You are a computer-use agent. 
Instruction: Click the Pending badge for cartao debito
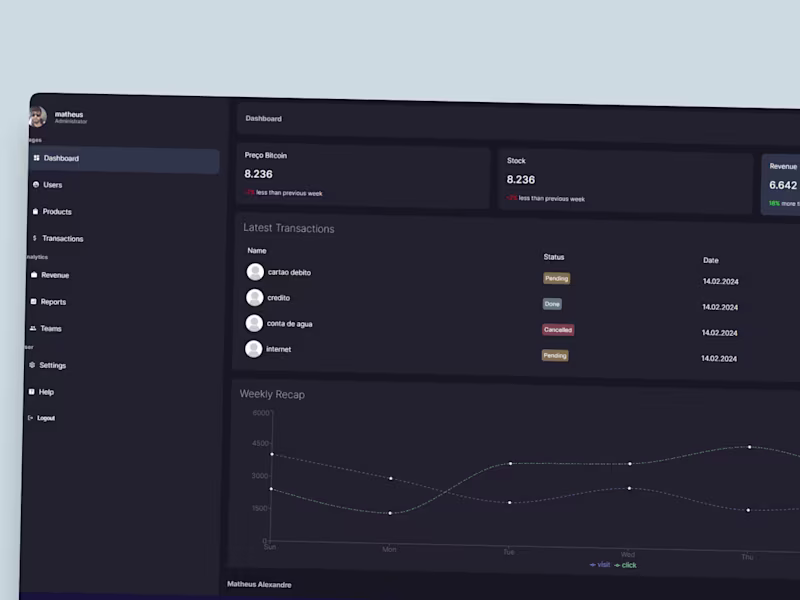pos(557,279)
